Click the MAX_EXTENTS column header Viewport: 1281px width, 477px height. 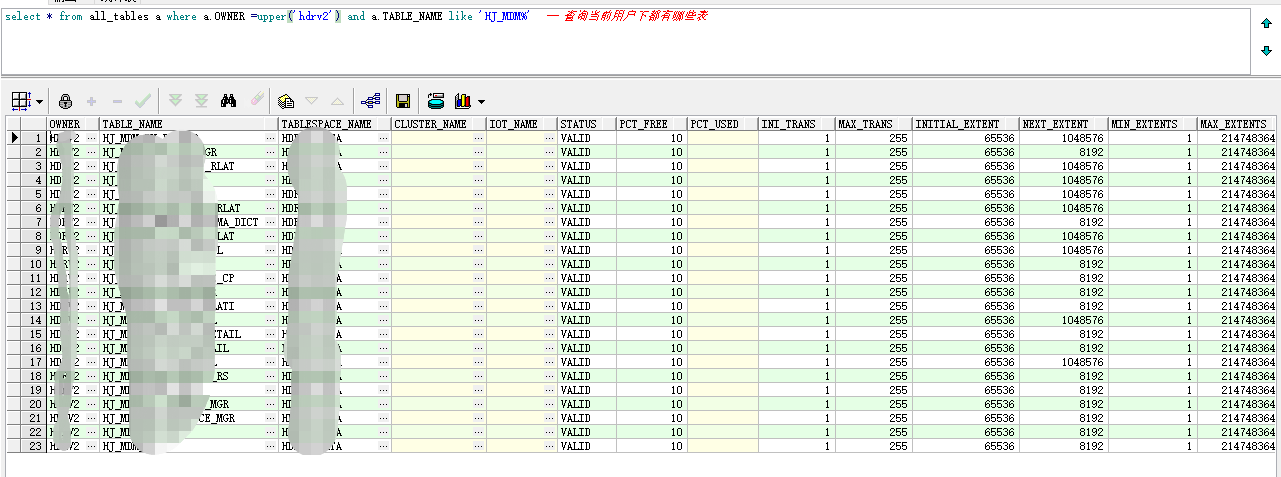pyautogui.click(x=1238, y=124)
